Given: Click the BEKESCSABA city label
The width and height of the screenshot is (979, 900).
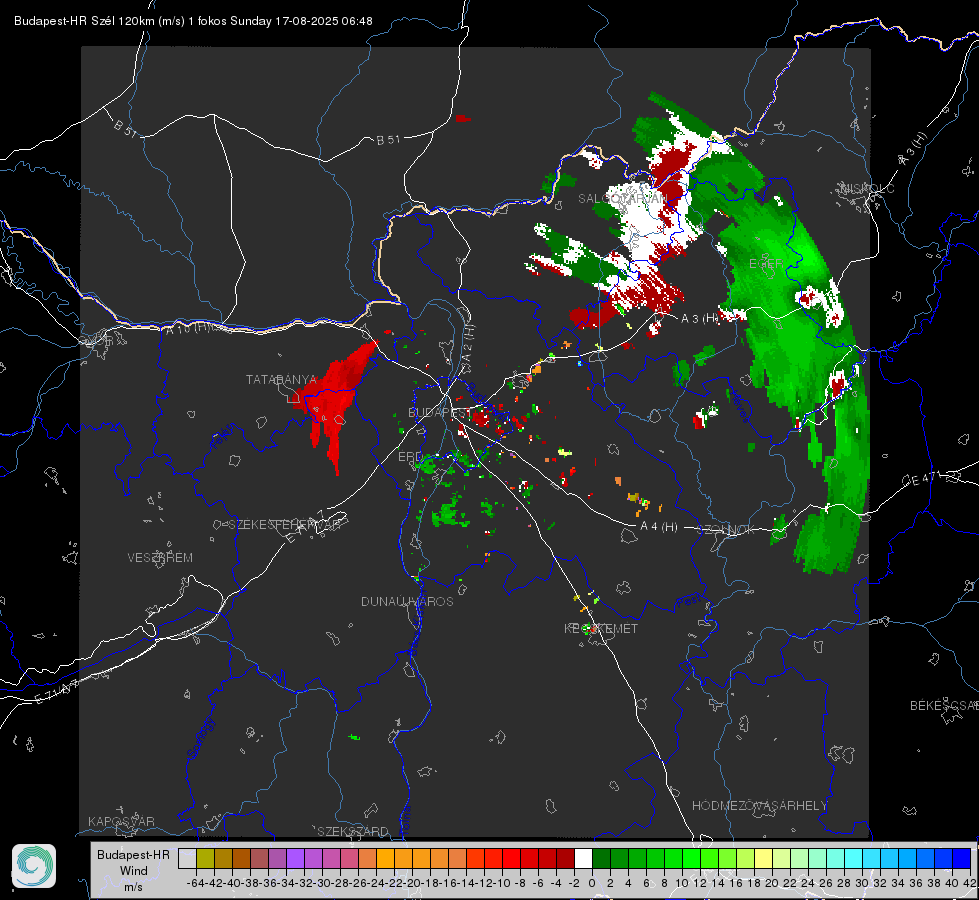Looking at the screenshot, I should pyautogui.click(x=943, y=705).
